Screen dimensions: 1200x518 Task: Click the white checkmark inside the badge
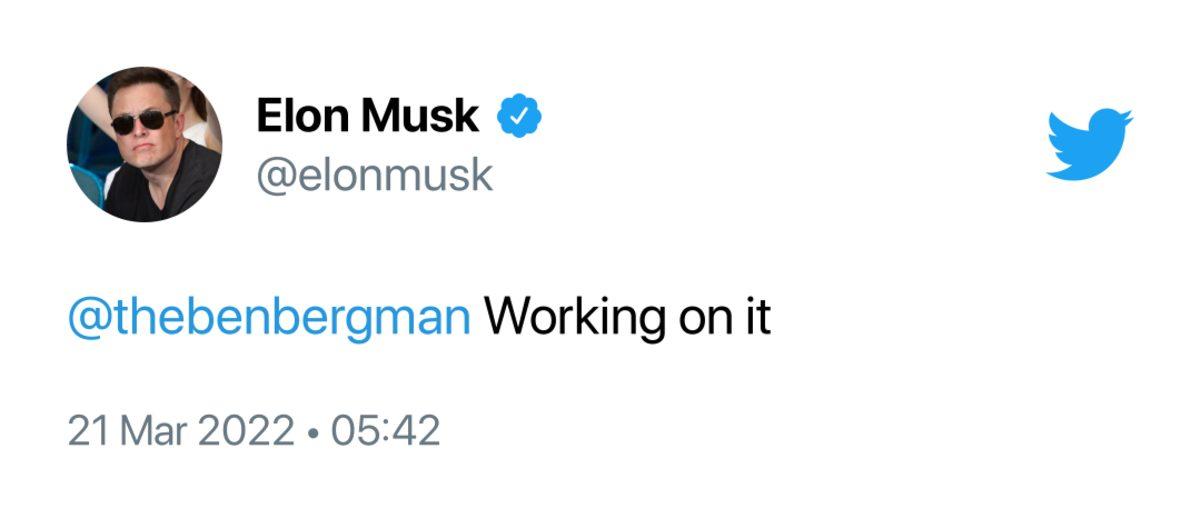520,117
